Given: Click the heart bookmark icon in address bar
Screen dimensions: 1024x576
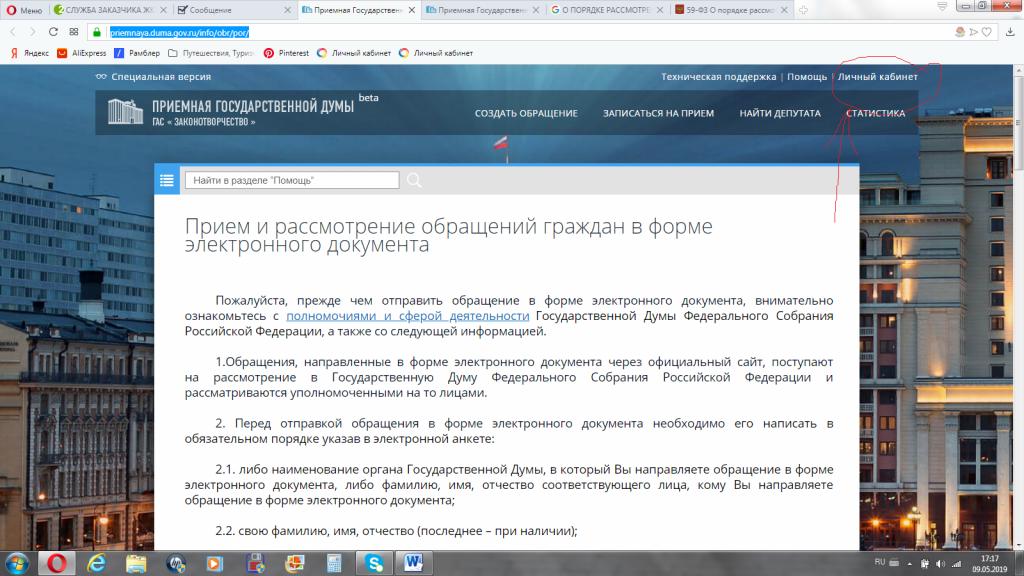Looking at the screenshot, I should click(987, 32).
